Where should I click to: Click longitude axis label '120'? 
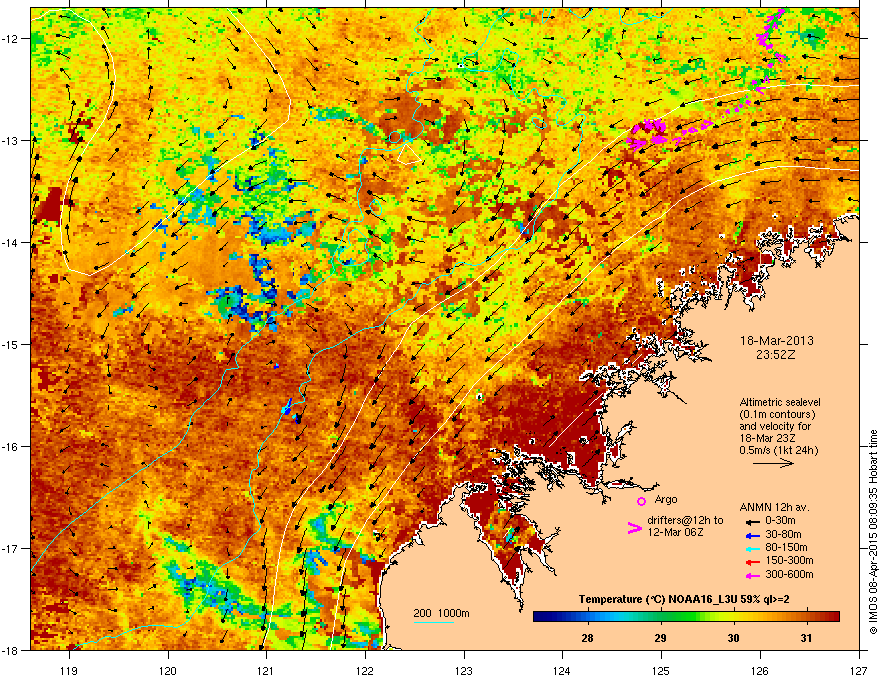[x=168, y=670]
